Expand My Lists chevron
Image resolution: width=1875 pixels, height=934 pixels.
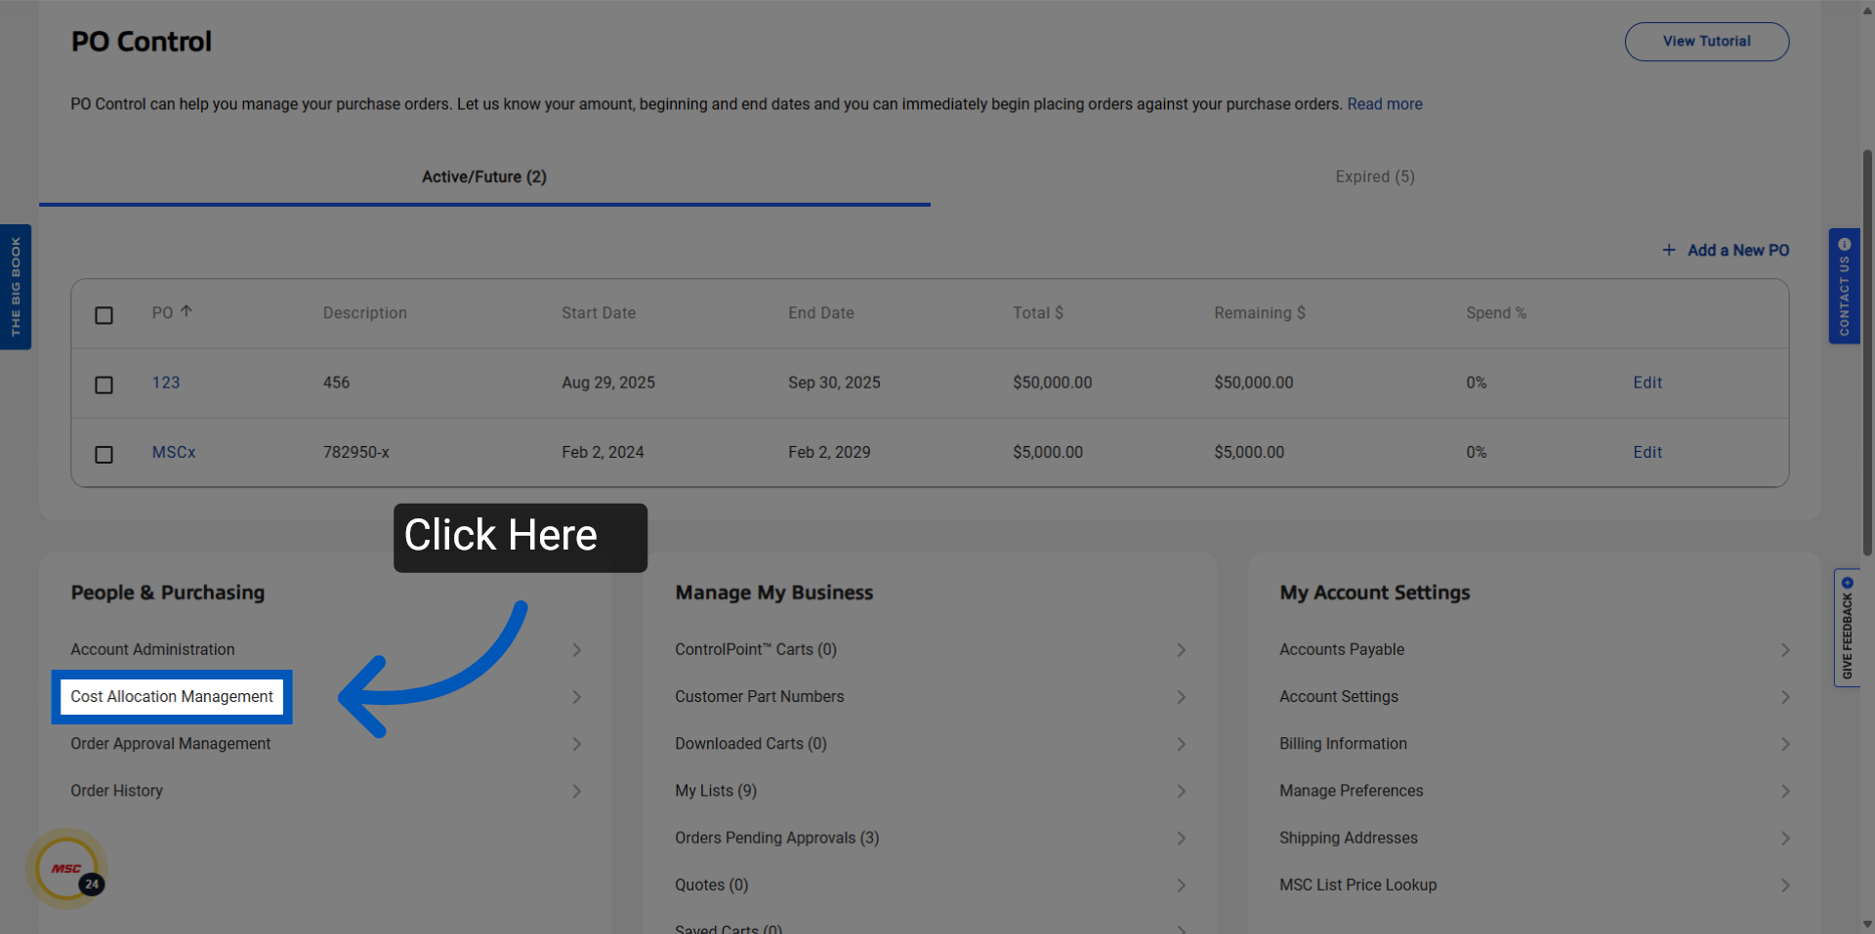click(x=1181, y=791)
